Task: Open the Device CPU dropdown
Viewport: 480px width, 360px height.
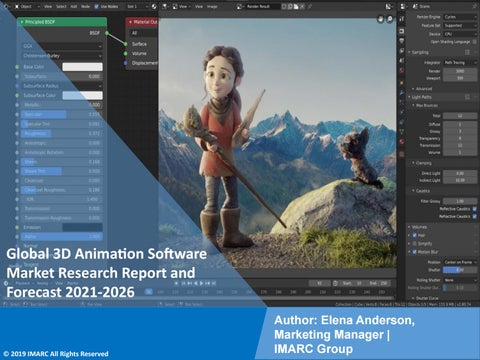Action: [x=460, y=34]
